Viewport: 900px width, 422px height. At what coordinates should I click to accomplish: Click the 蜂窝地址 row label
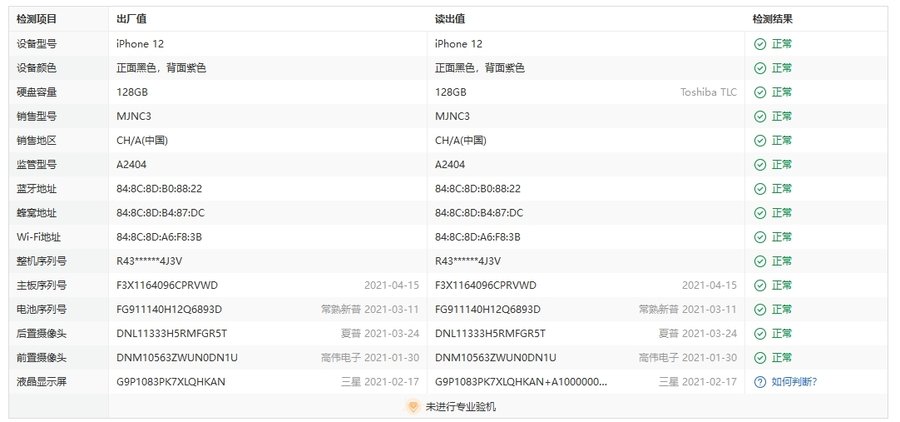36,213
